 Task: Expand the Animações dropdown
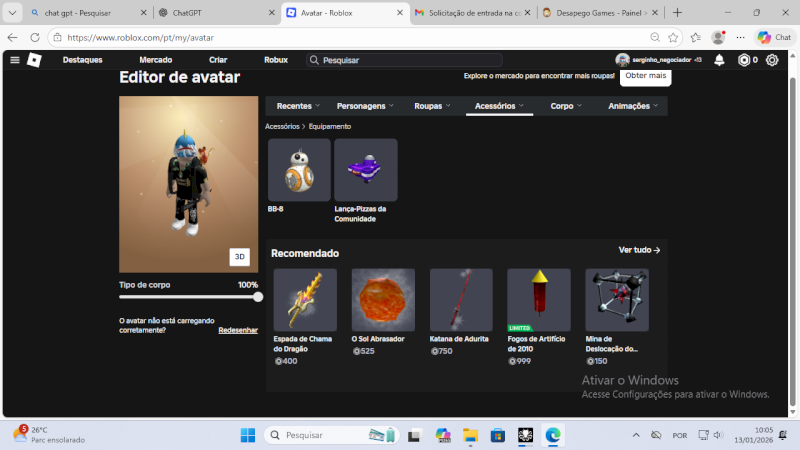click(x=633, y=106)
